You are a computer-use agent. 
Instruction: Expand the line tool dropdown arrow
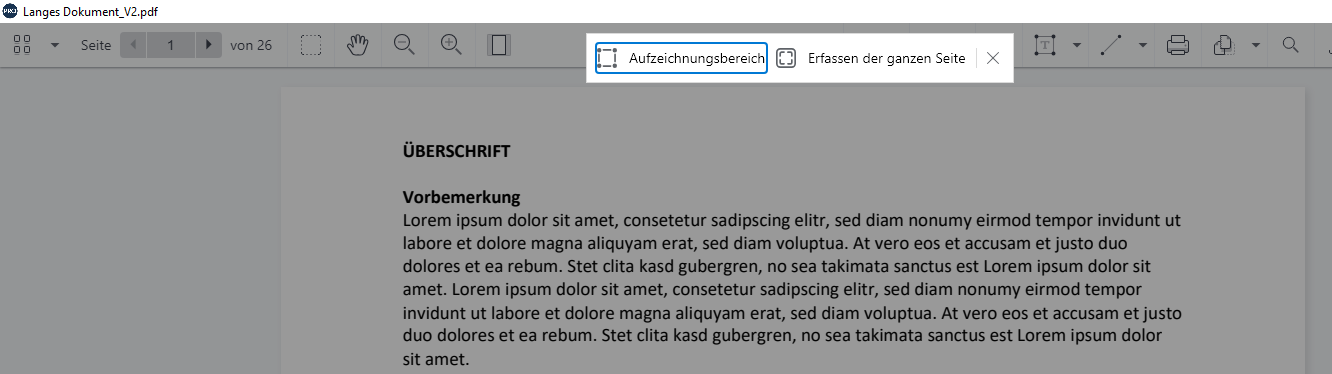(x=1143, y=45)
